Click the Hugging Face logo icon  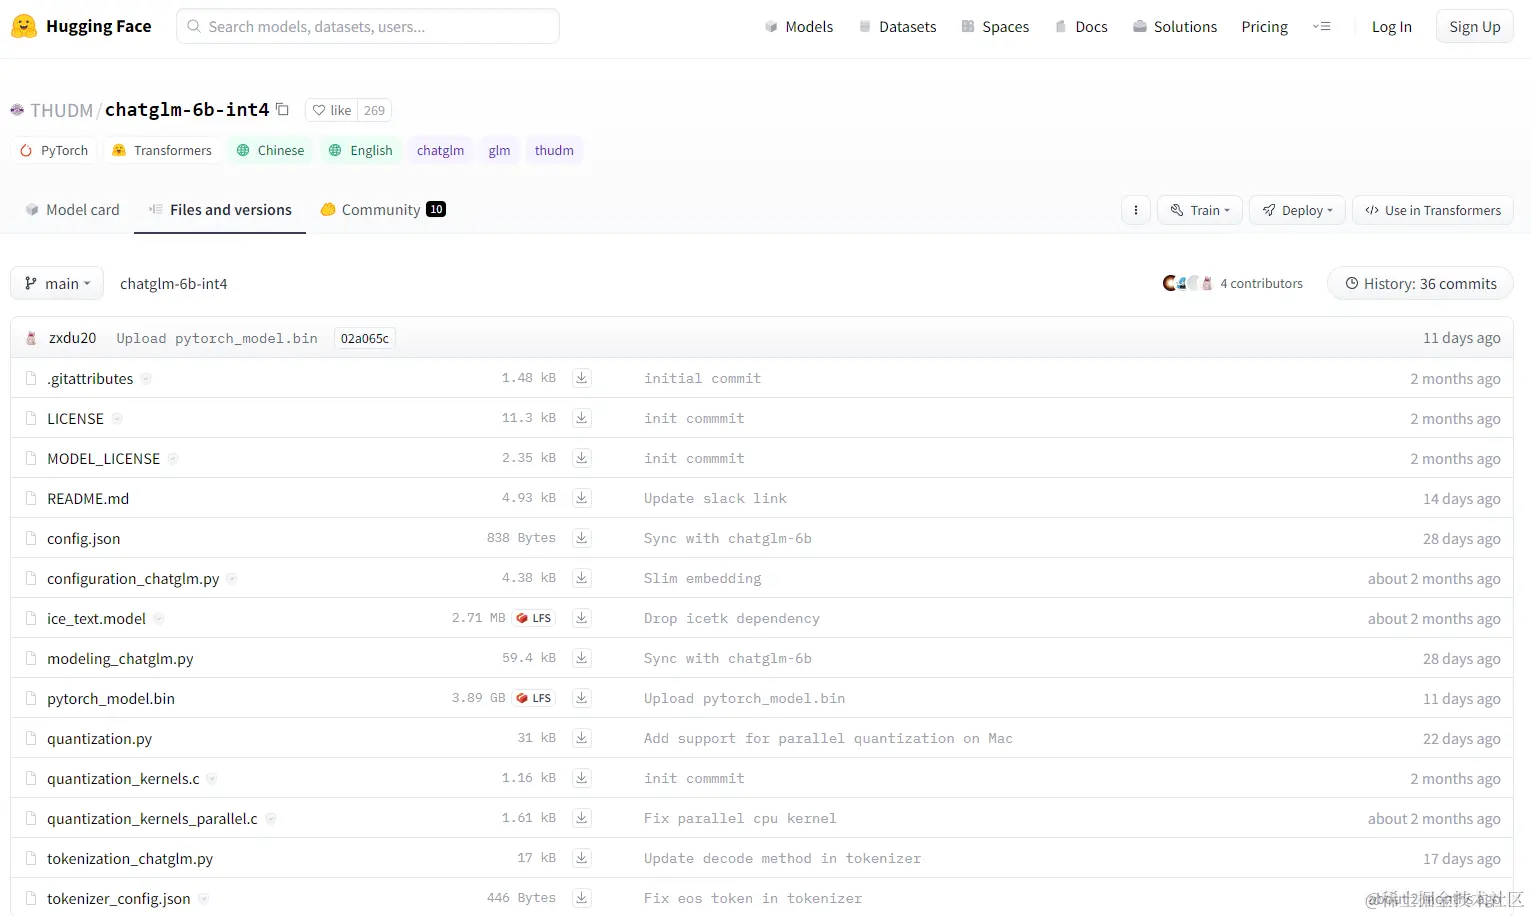[x=24, y=26]
